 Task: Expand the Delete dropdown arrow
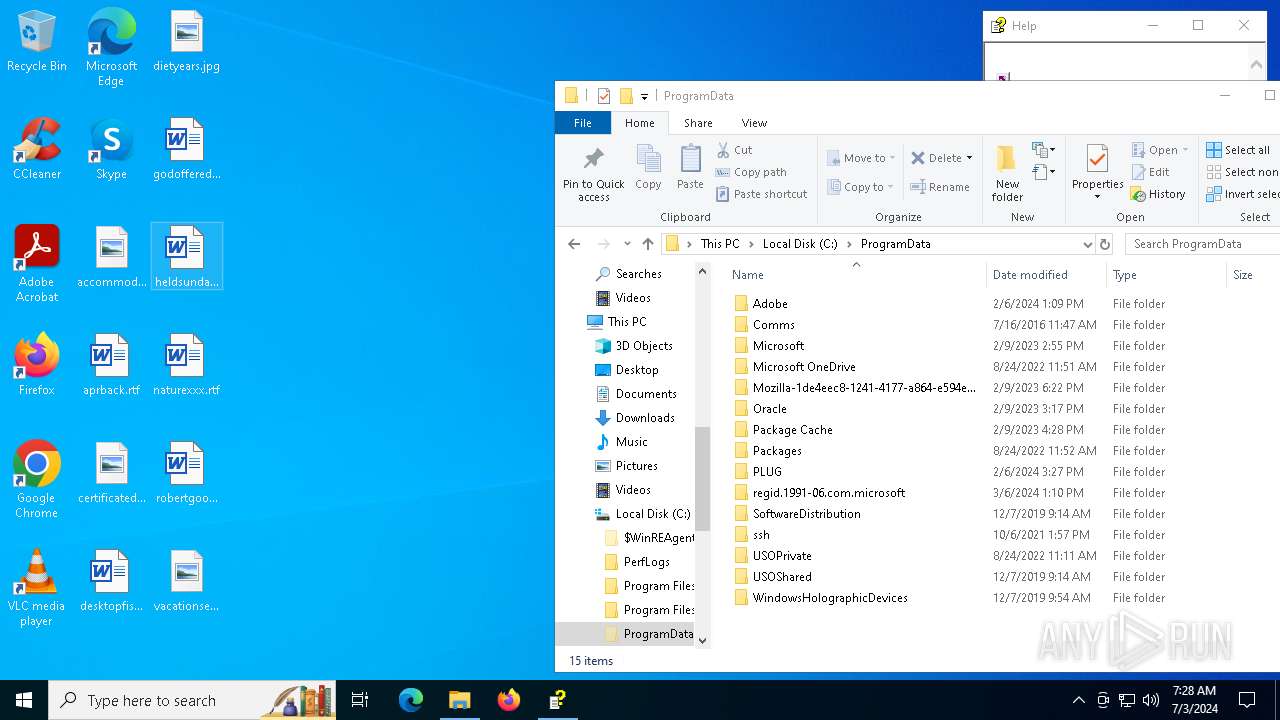pyautogui.click(x=969, y=158)
